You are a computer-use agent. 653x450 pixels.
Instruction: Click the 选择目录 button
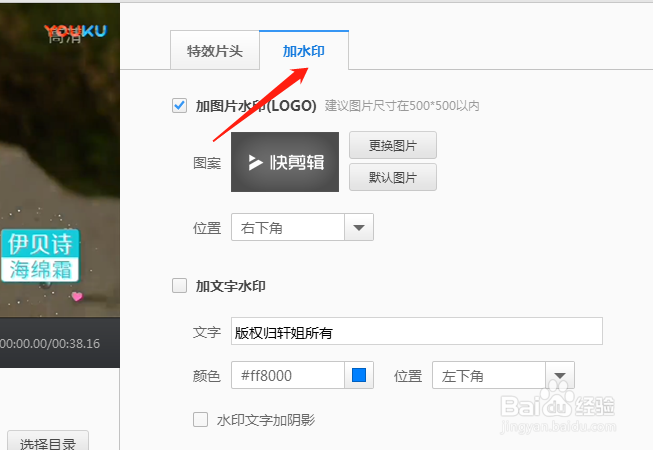(x=48, y=441)
